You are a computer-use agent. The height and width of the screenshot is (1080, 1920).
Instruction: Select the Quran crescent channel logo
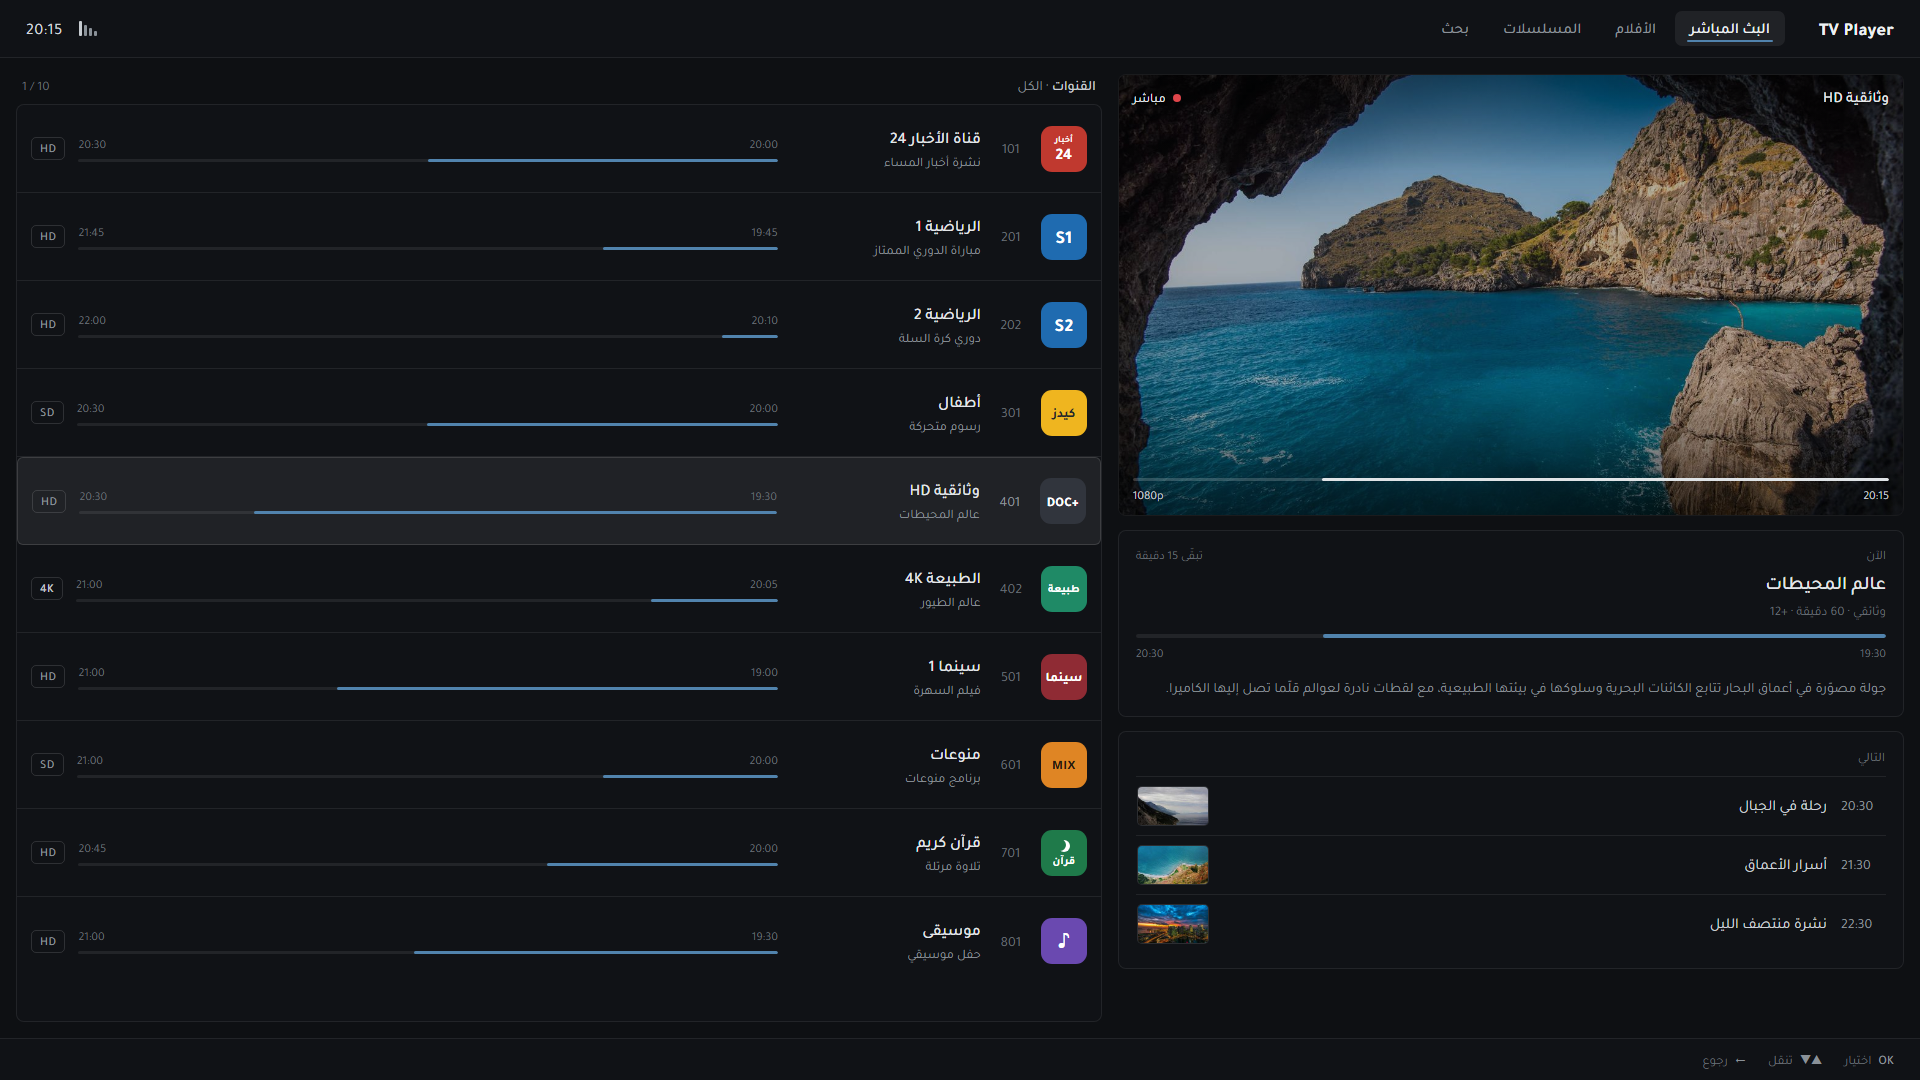click(x=1063, y=853)
